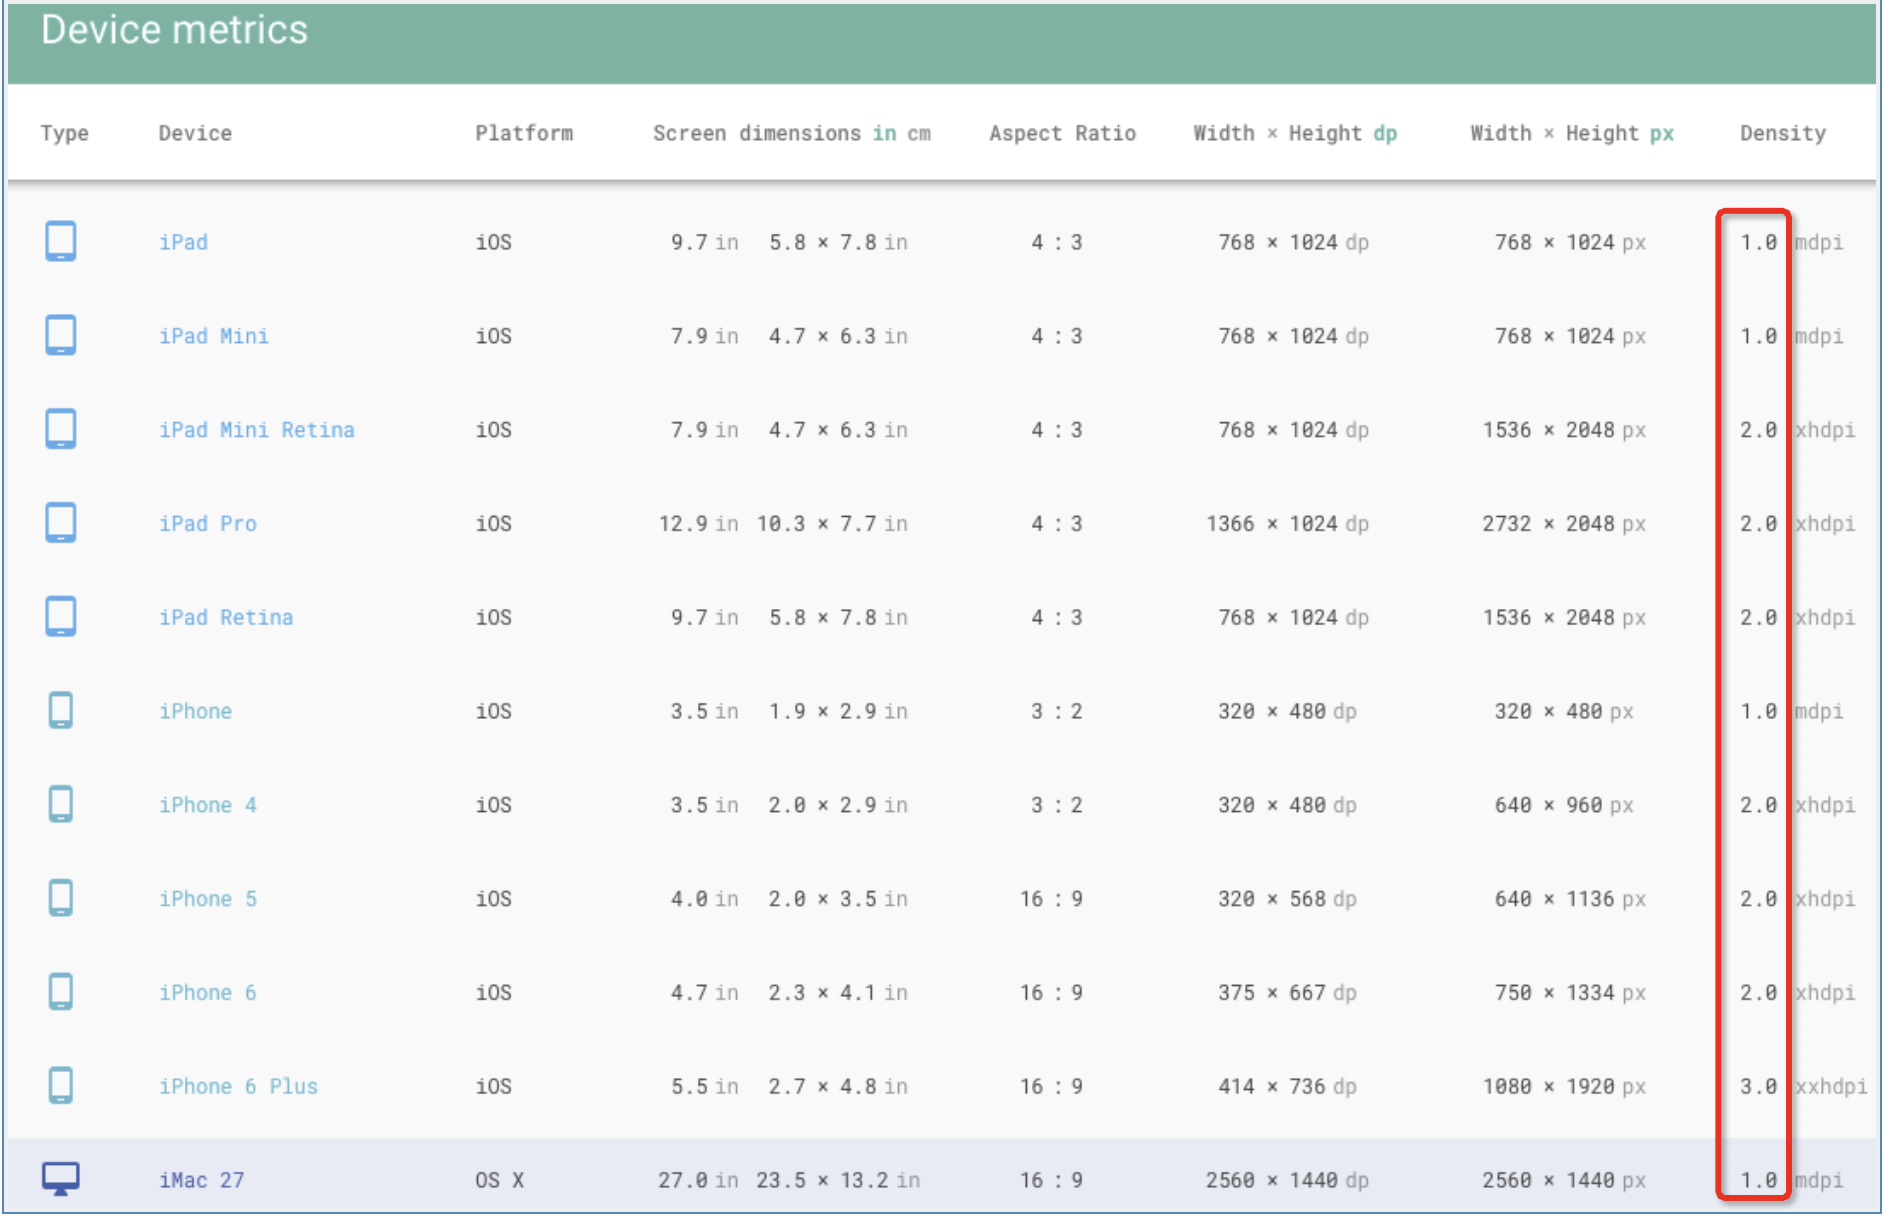The width and height of the screenshot is (1890, 1222).
Task: Sort by the Platform column header
Action: 524,133
